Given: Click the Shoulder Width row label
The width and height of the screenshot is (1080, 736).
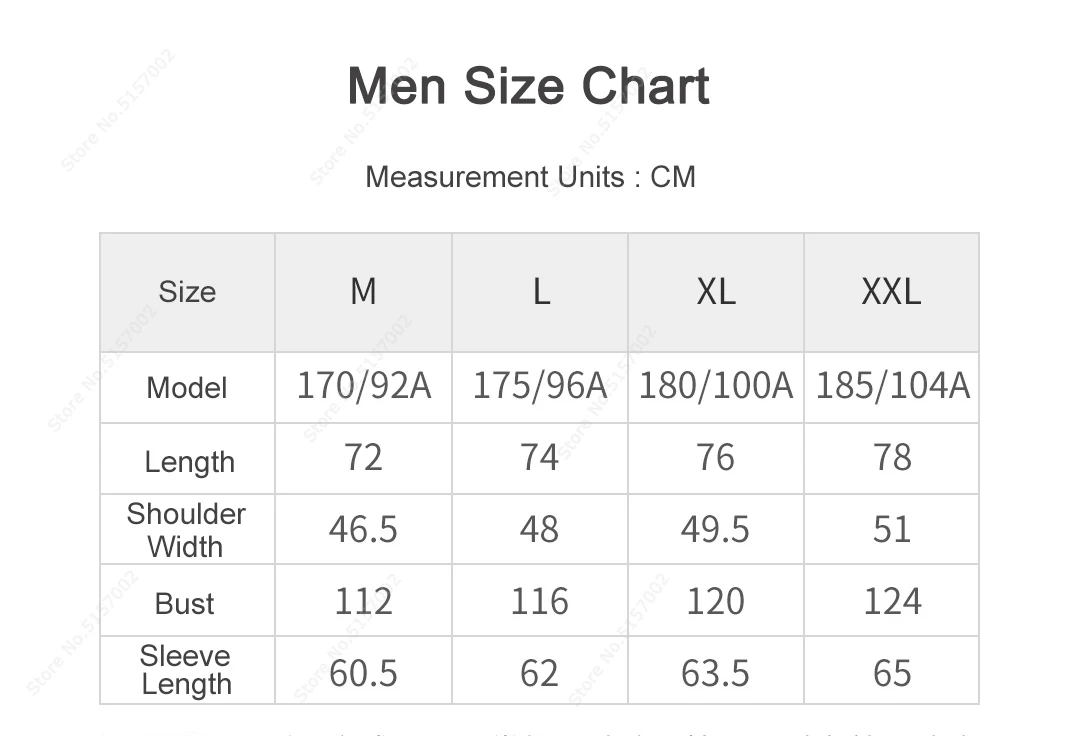Looking at the screenshot, I should click(186, 530).
